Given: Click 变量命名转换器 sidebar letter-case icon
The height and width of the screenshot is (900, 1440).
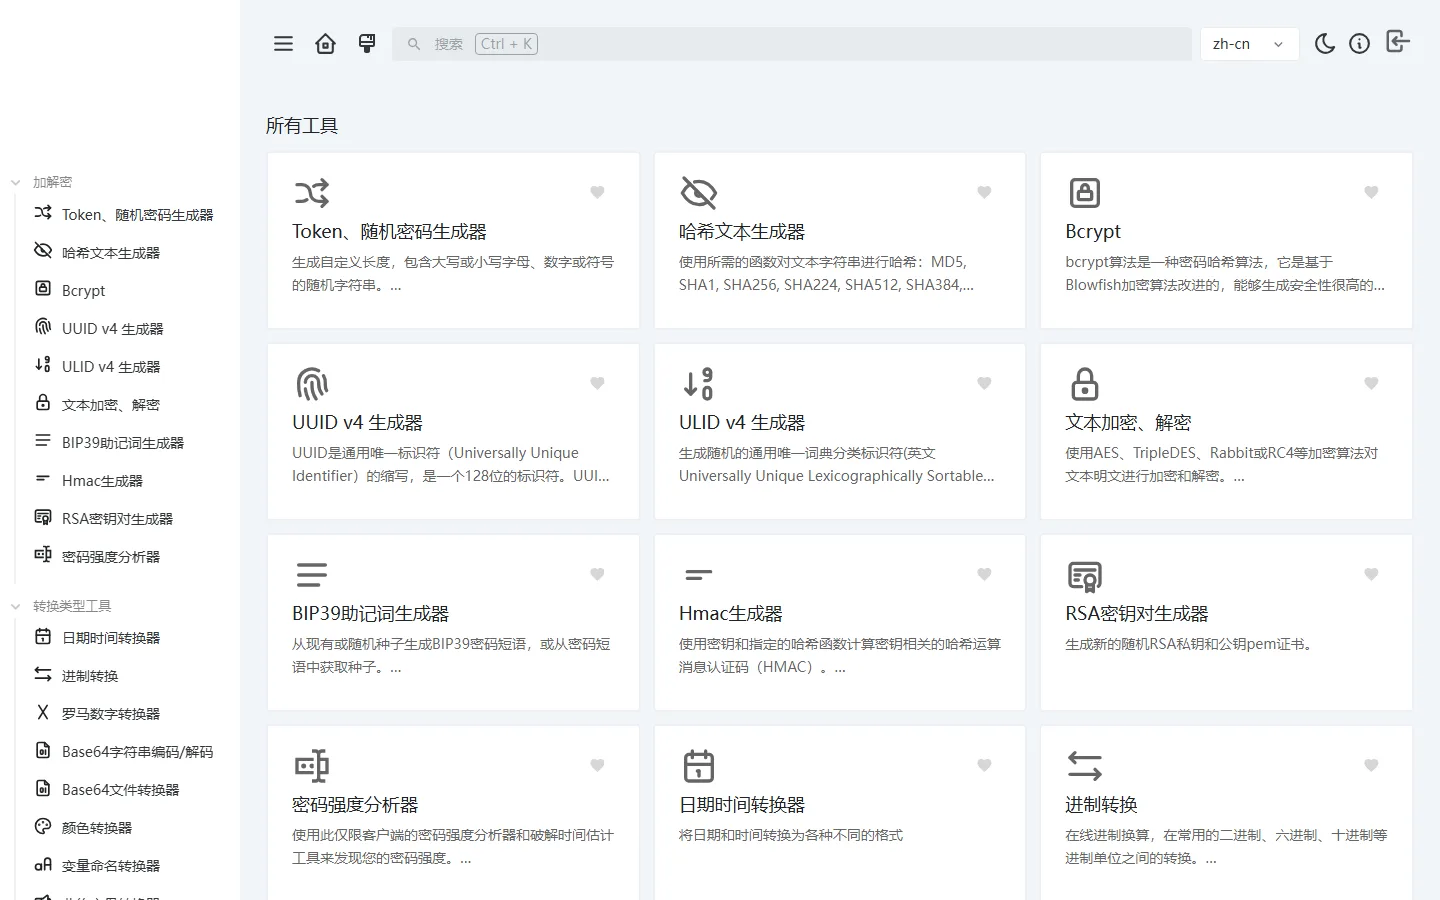Looking at the screenshot, I should [43, 864].
